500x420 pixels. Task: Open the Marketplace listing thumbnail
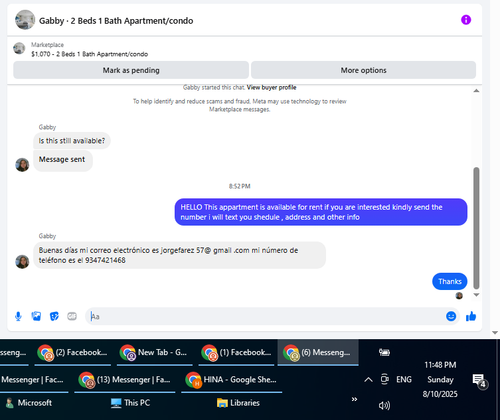coord(19,48)
